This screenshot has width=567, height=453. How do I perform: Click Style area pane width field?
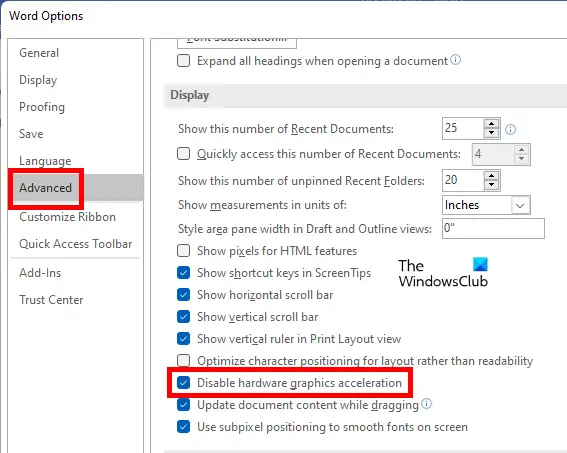coord(493,228)
